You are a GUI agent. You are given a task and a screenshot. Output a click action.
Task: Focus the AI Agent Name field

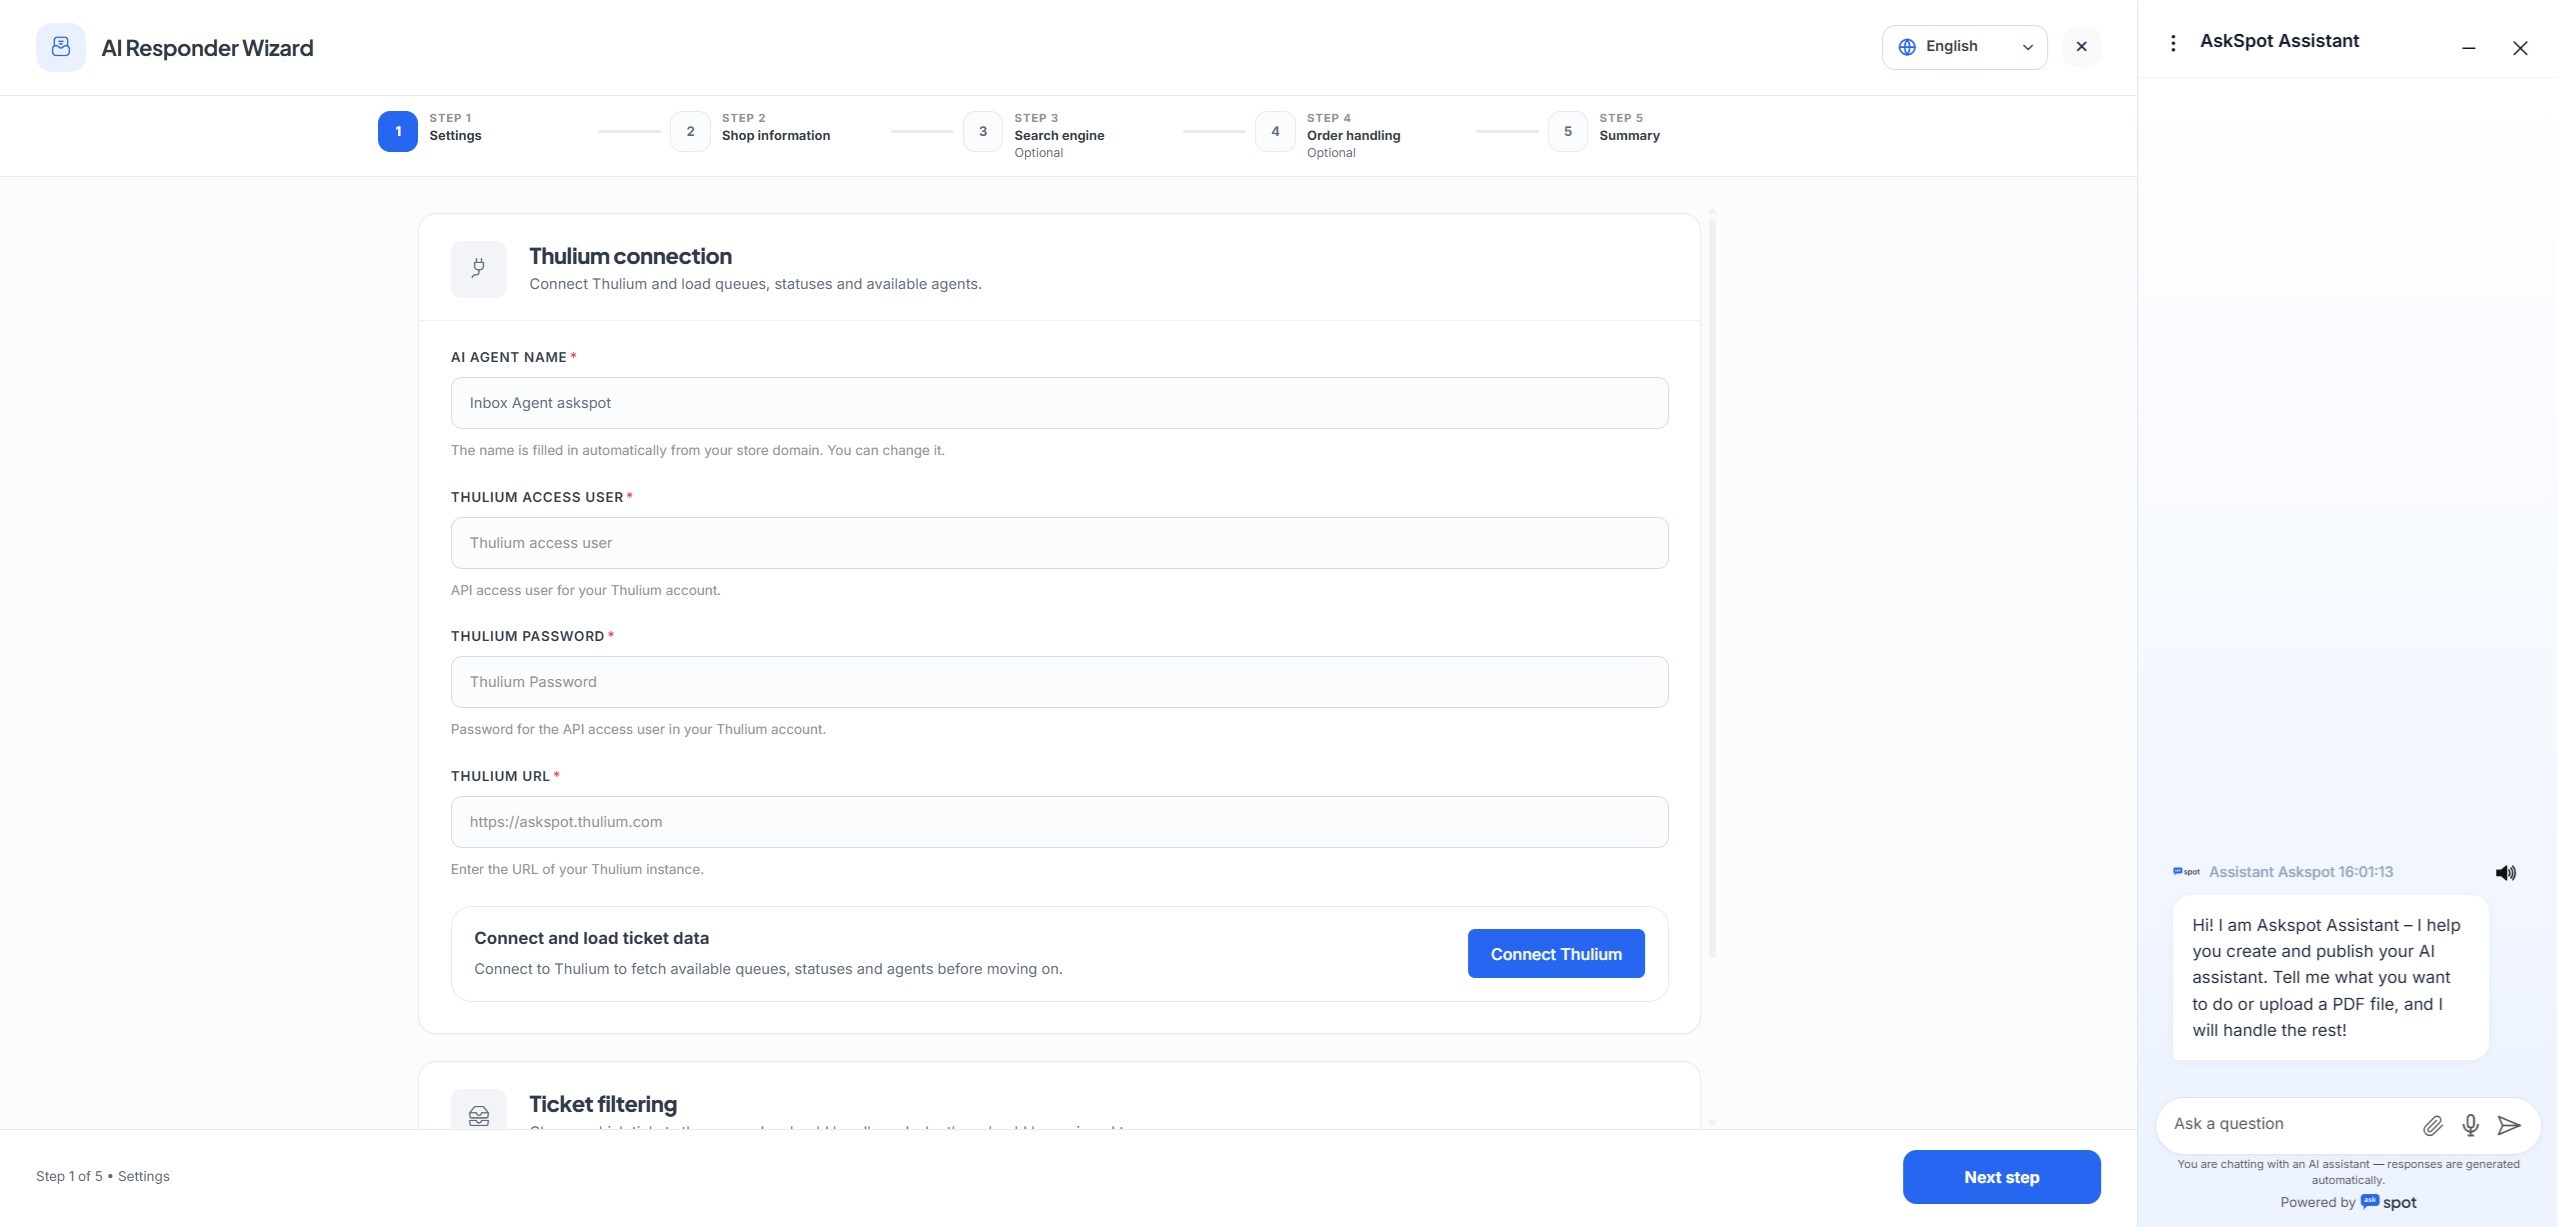tap(1059, 403)
